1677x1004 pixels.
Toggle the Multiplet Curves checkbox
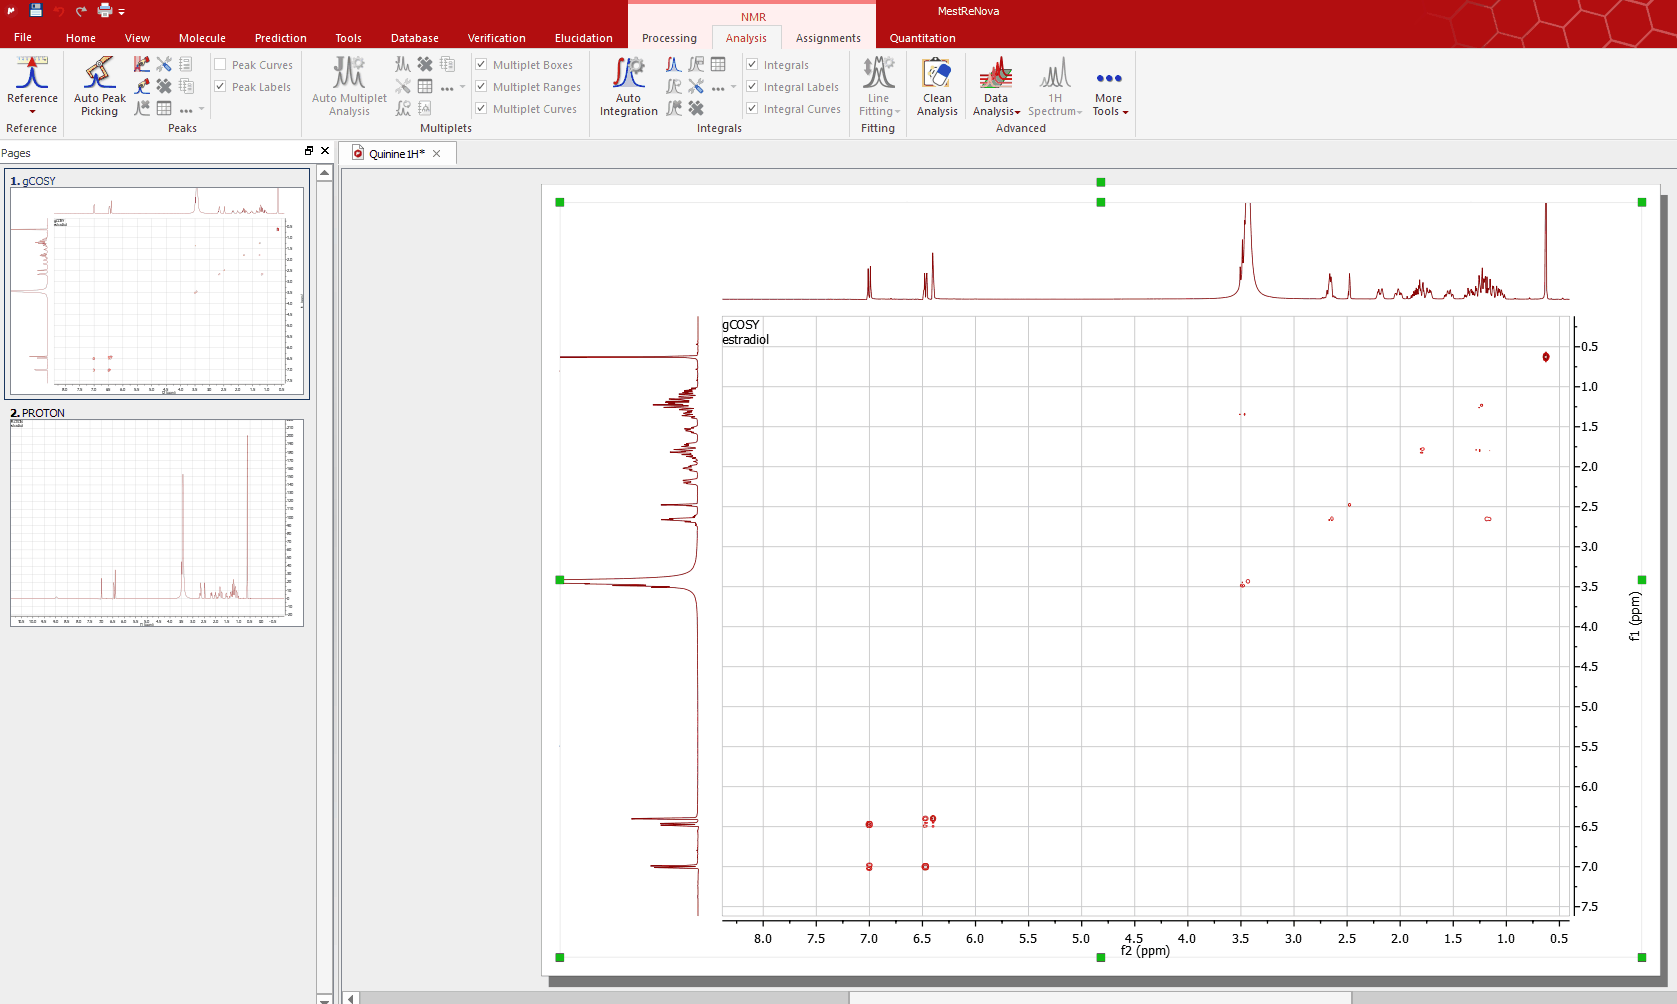[481, 109]
